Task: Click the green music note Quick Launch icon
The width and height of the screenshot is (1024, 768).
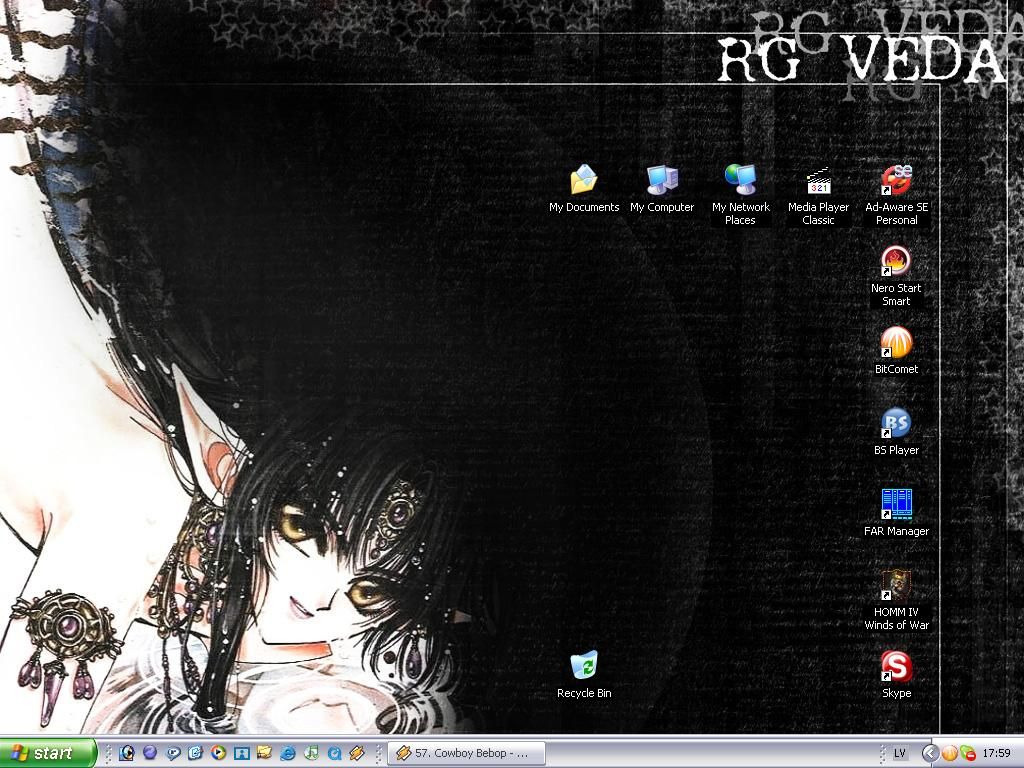Action: coord(311,753)
